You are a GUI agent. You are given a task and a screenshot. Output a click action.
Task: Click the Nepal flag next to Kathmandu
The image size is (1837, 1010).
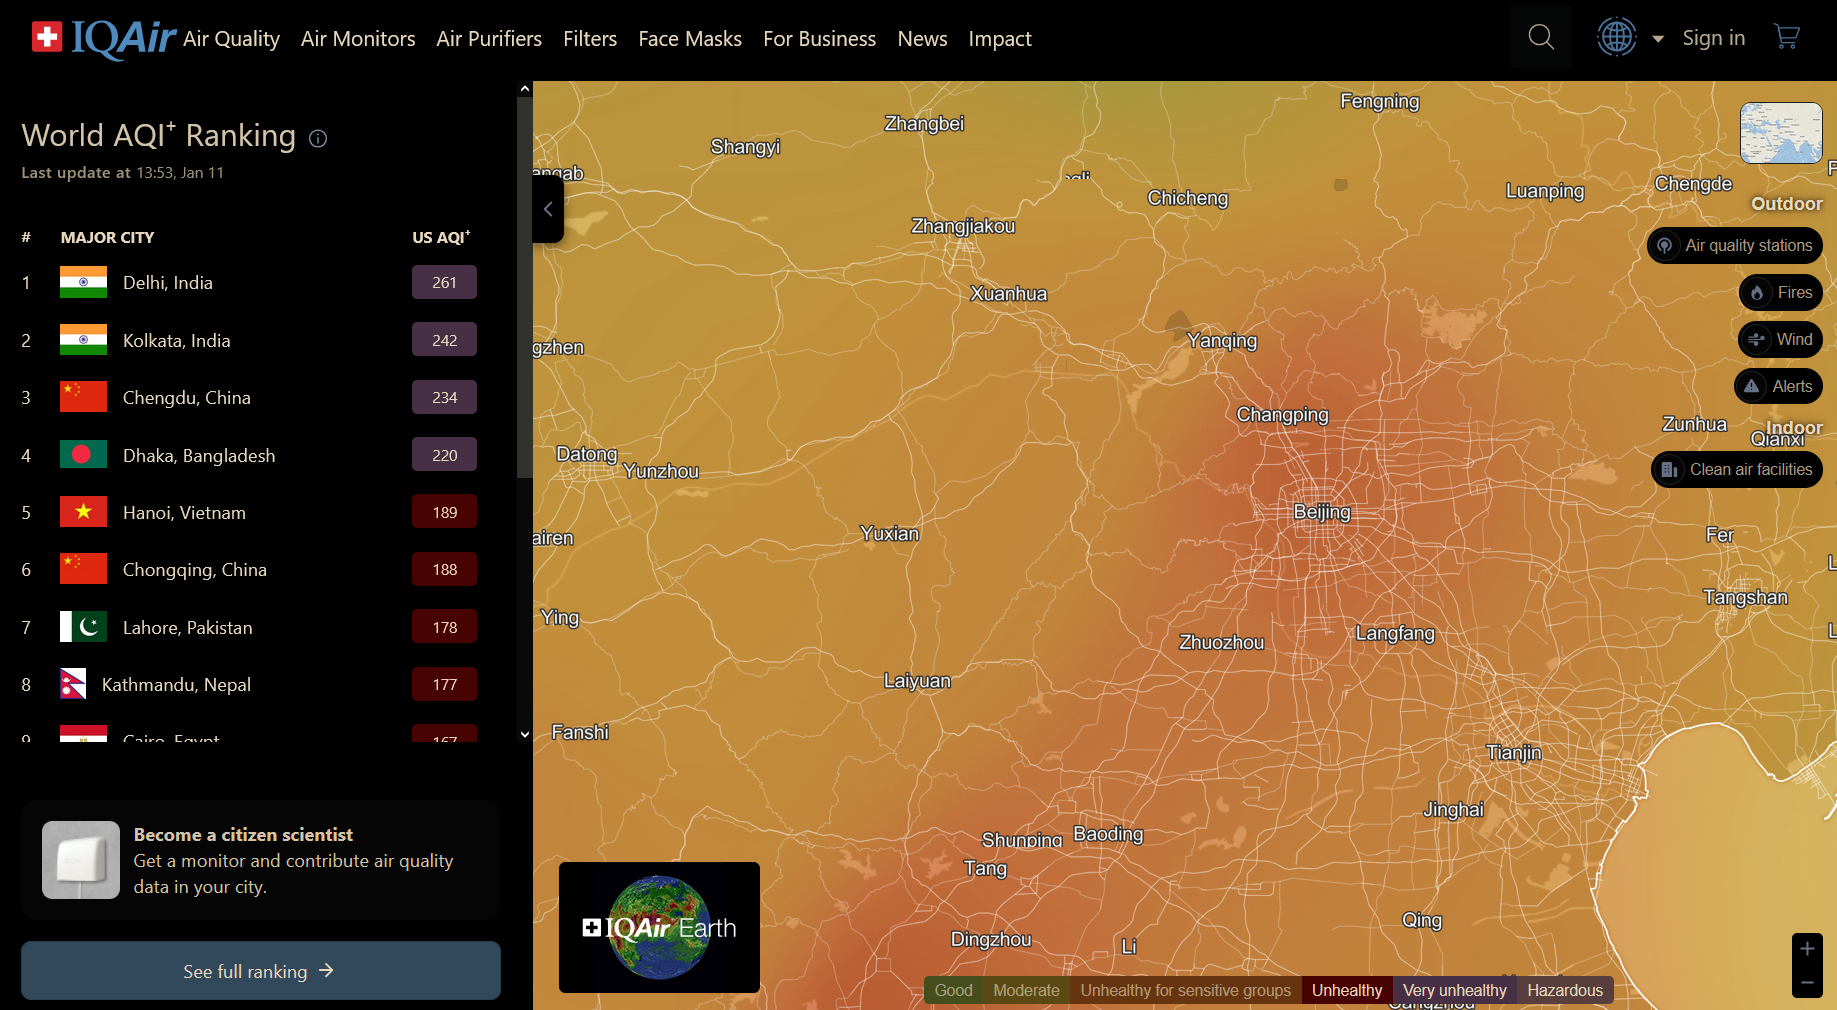click(x=73, y=685)
